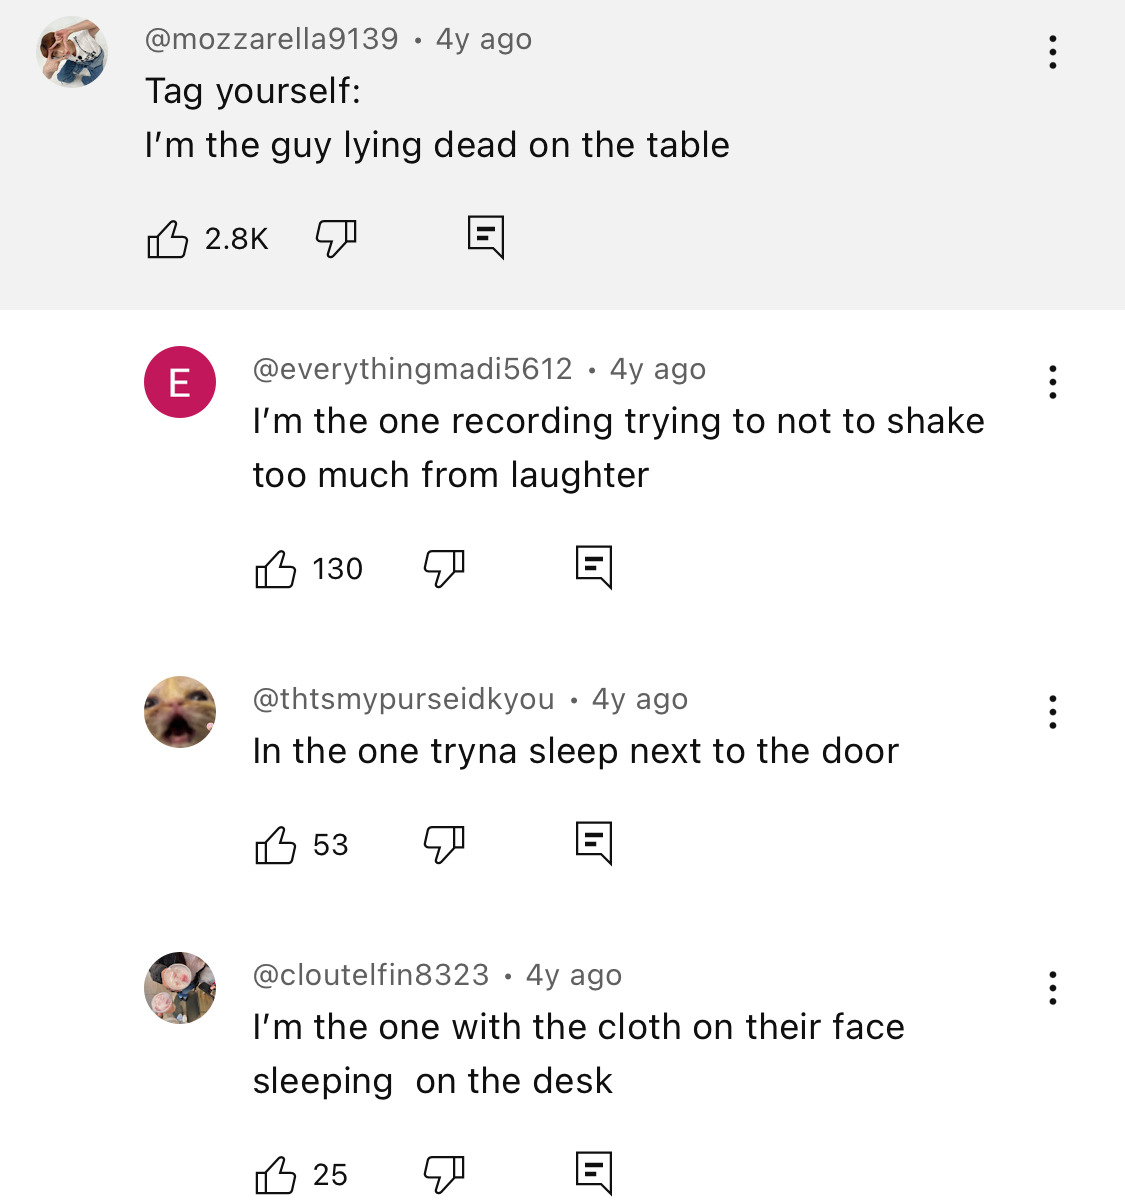Like everythingmadi5612's reply
This screenshot has height=1203, width=1125.
[x=276, y=569]
